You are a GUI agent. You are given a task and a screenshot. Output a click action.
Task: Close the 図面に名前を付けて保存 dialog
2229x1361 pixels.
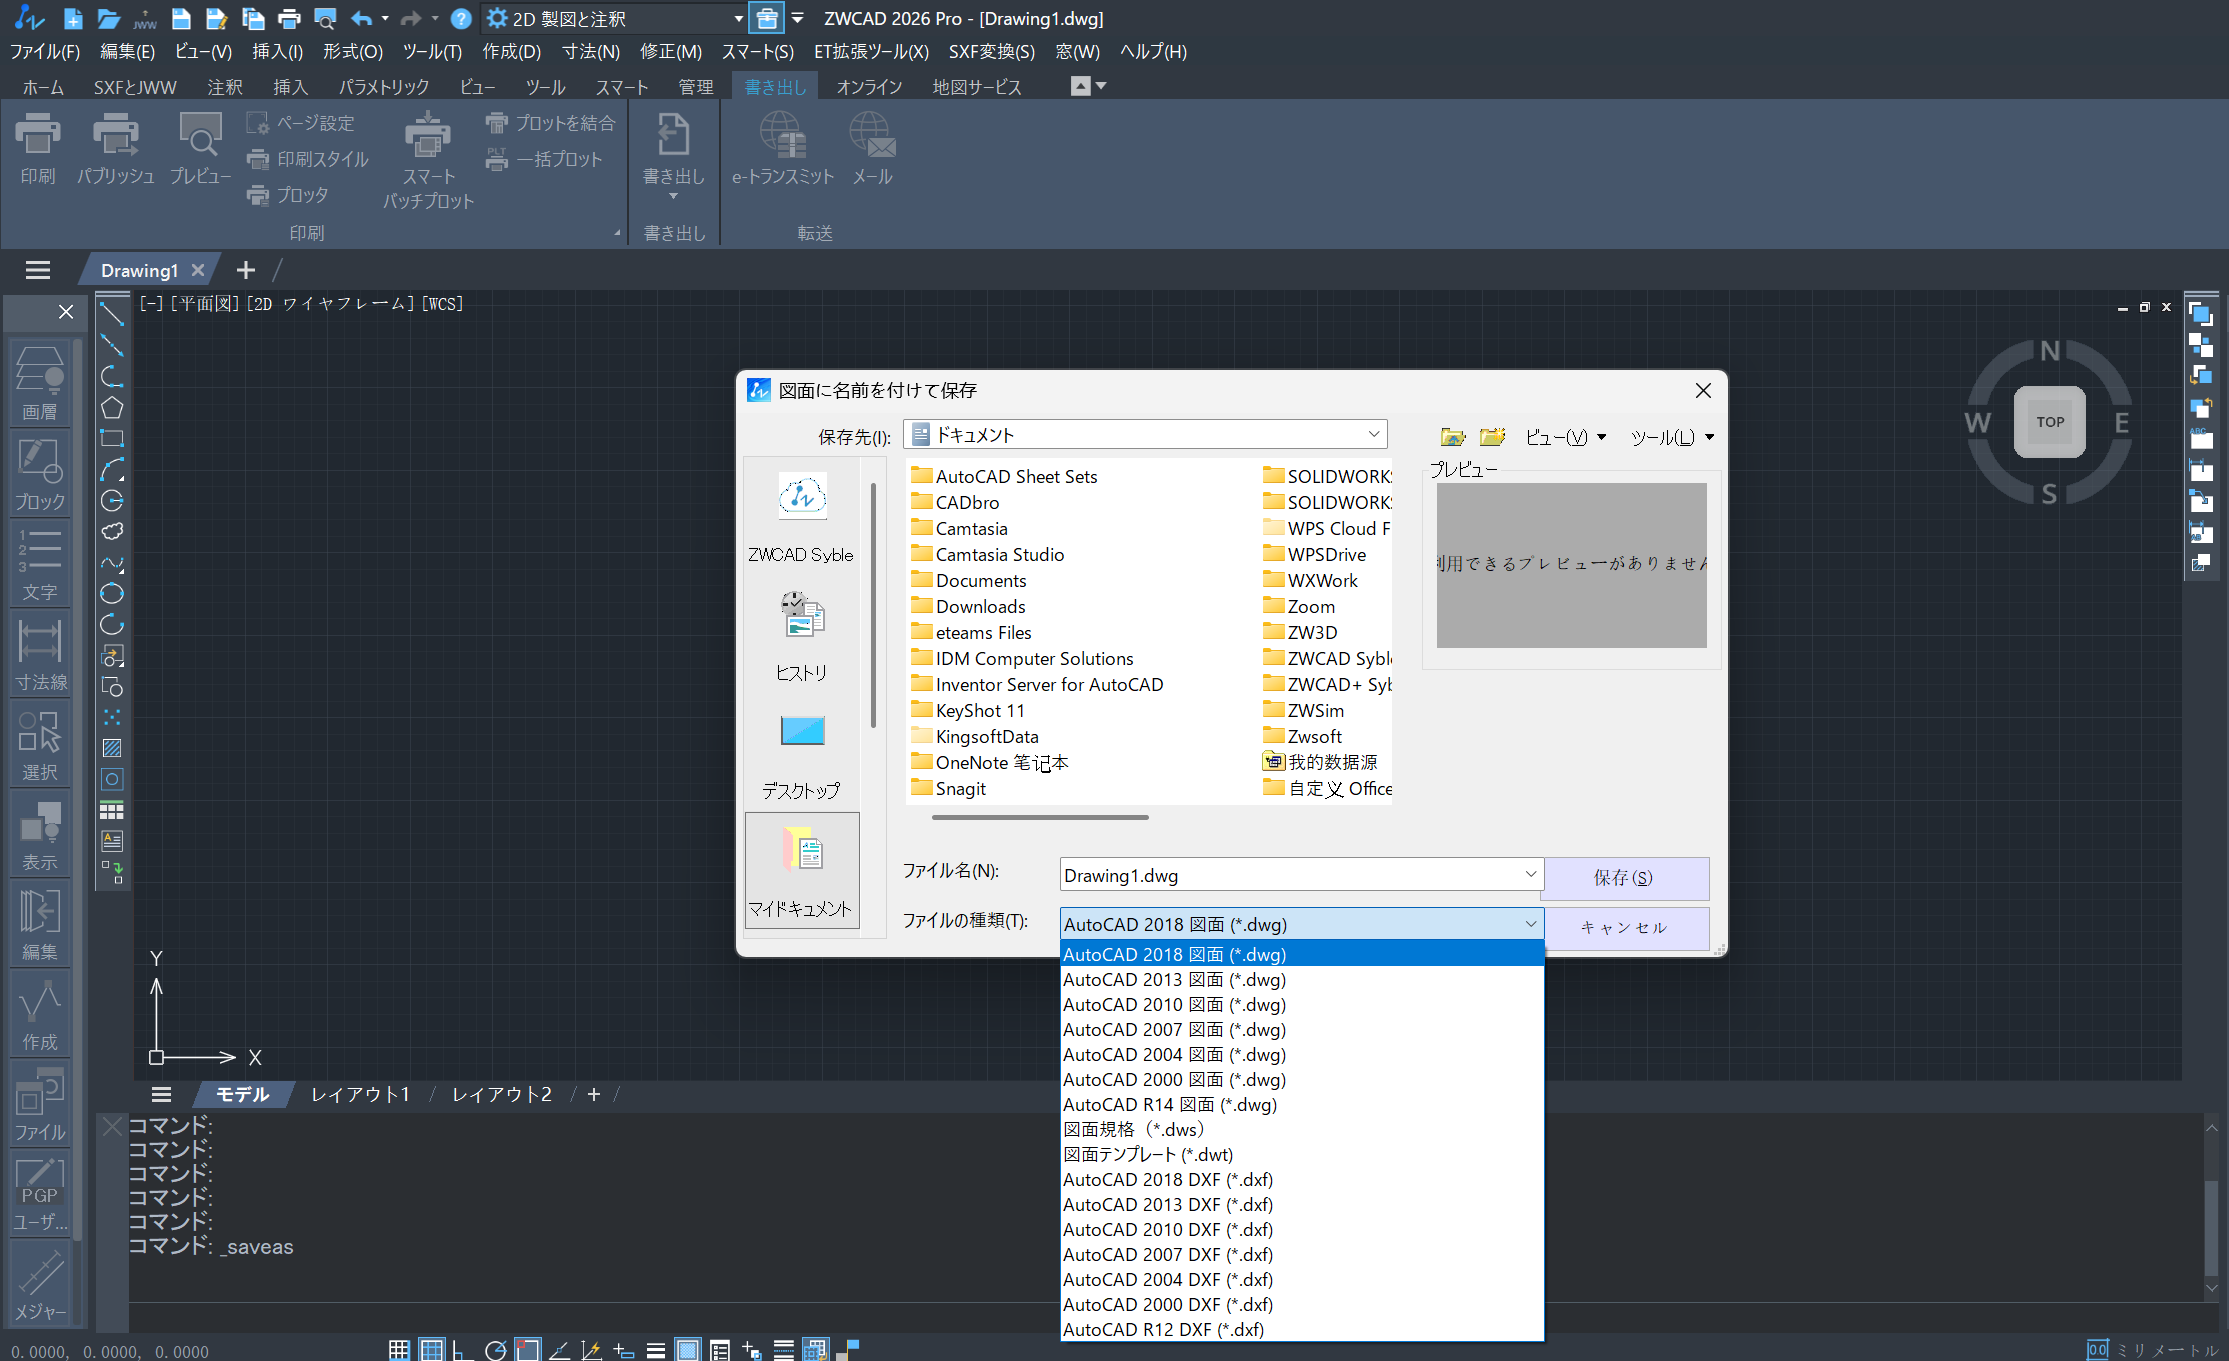[1703, 390]
